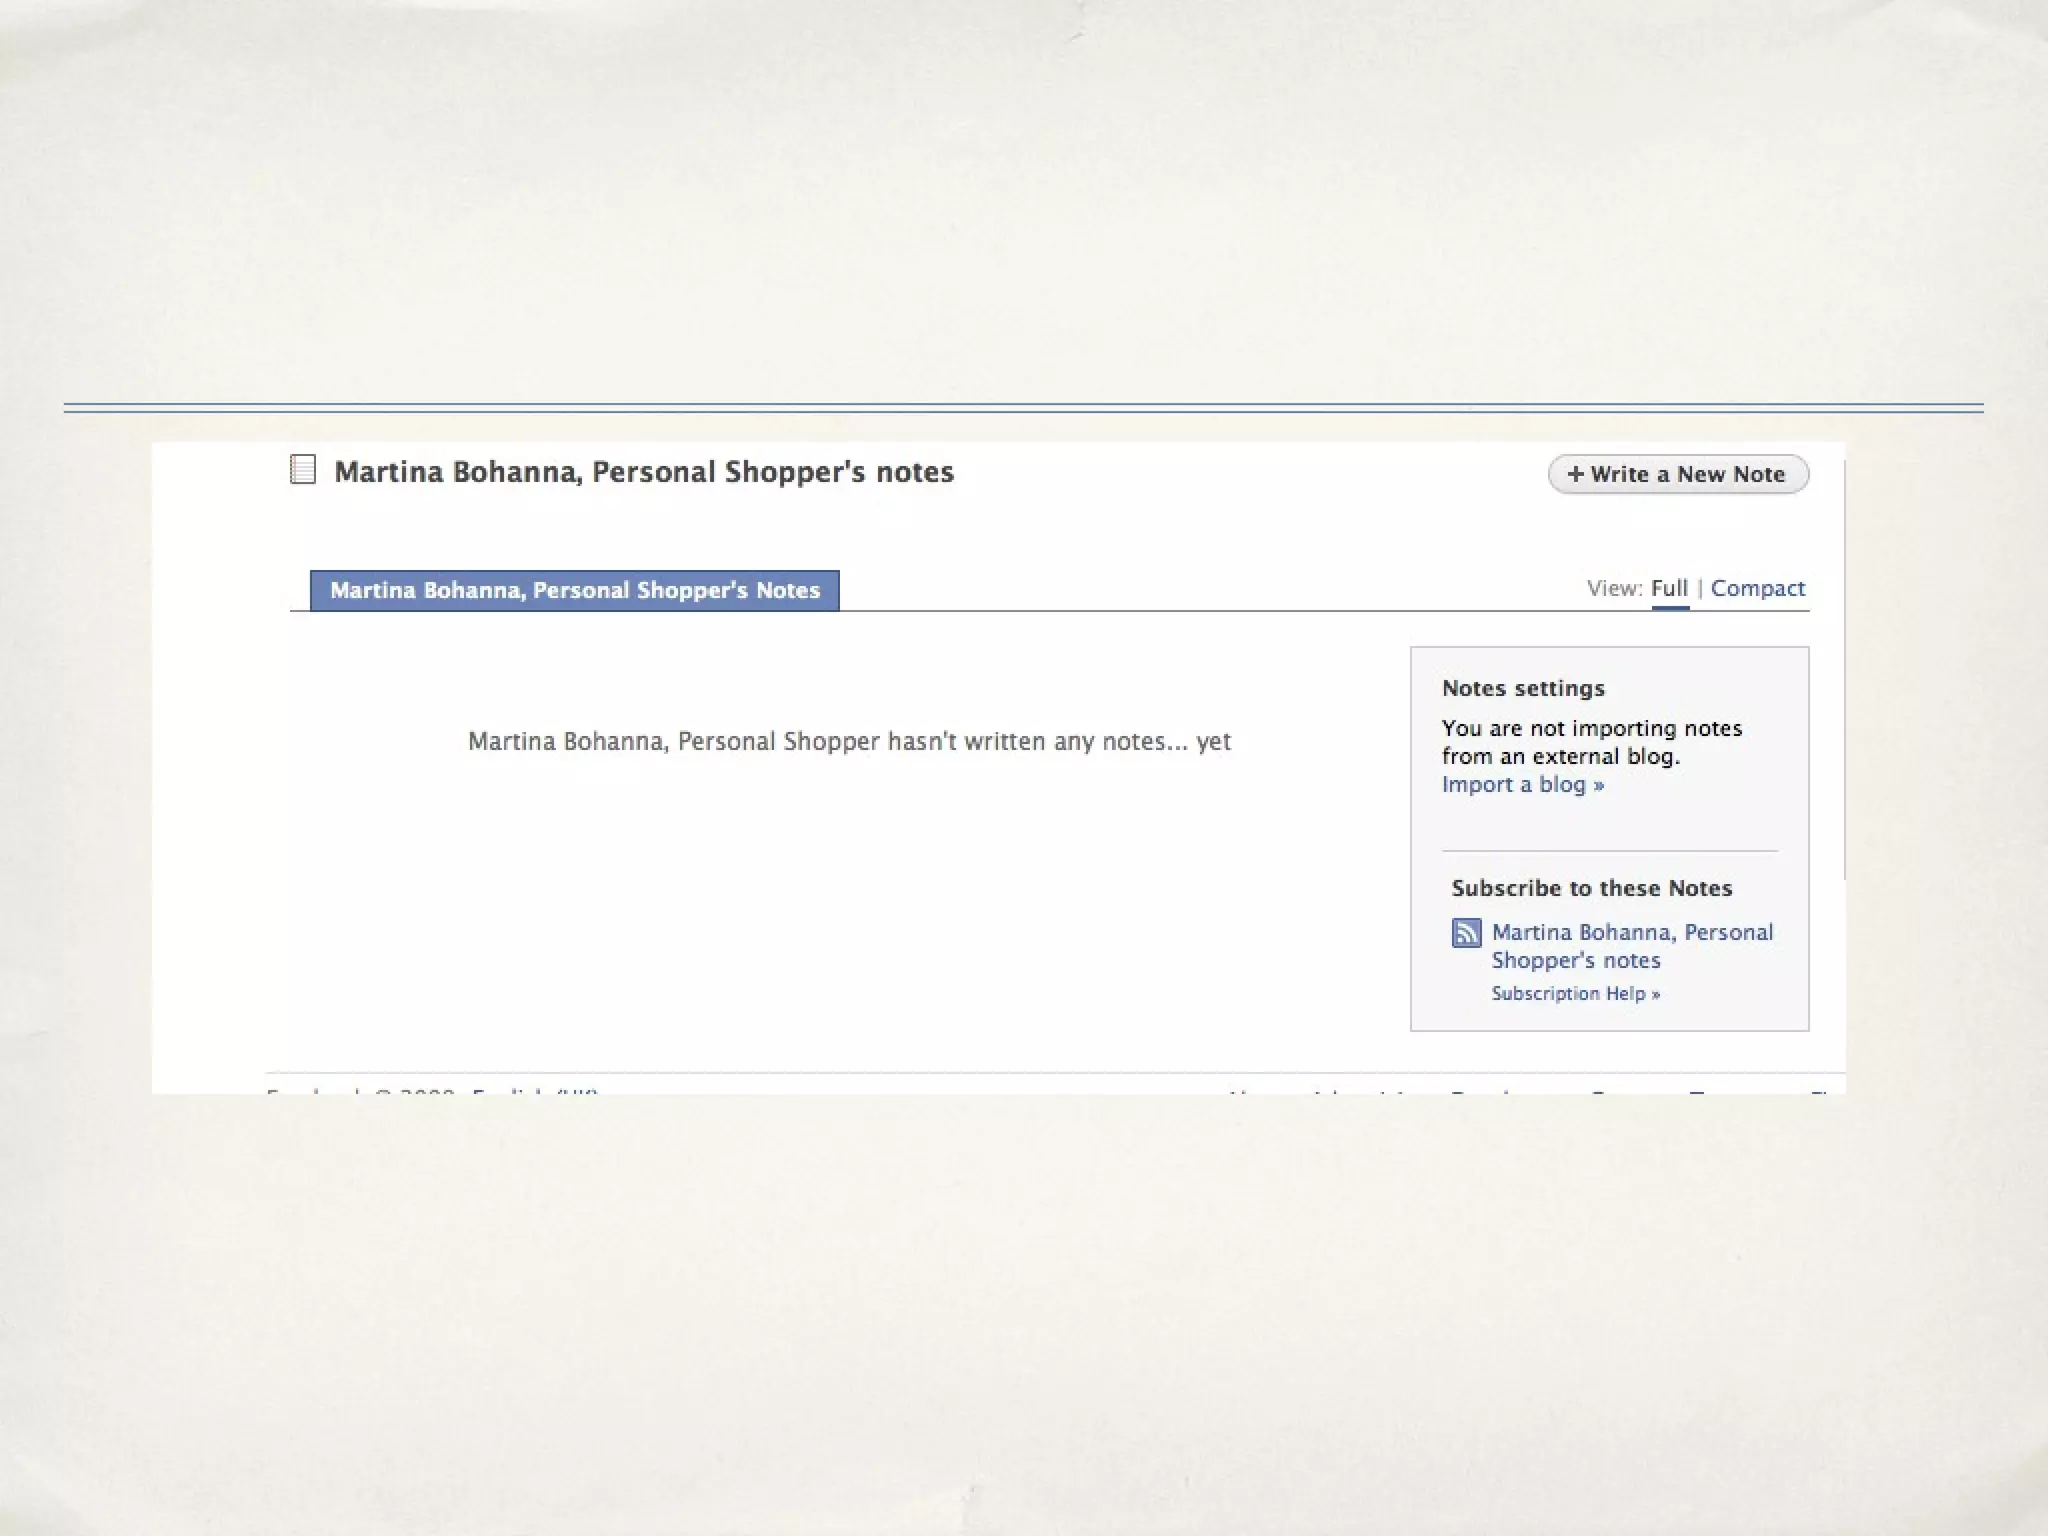Open the Import a blog link
This screenshot has width=2048, height=1536.
(x=1522, y=785)
